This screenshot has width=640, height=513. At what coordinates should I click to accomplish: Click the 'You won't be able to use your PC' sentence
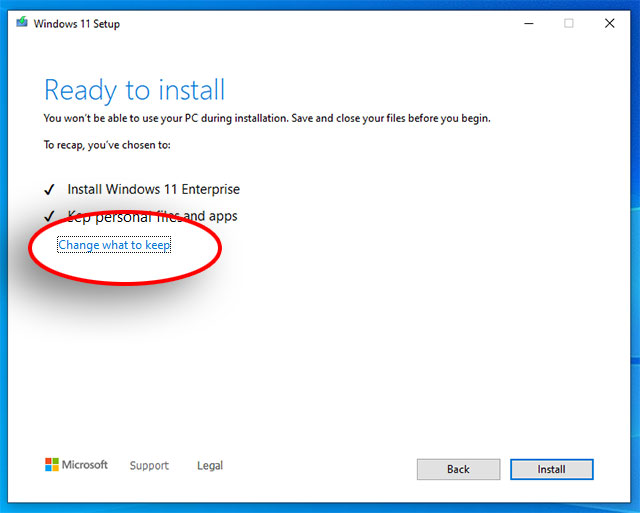pos(267,118)
